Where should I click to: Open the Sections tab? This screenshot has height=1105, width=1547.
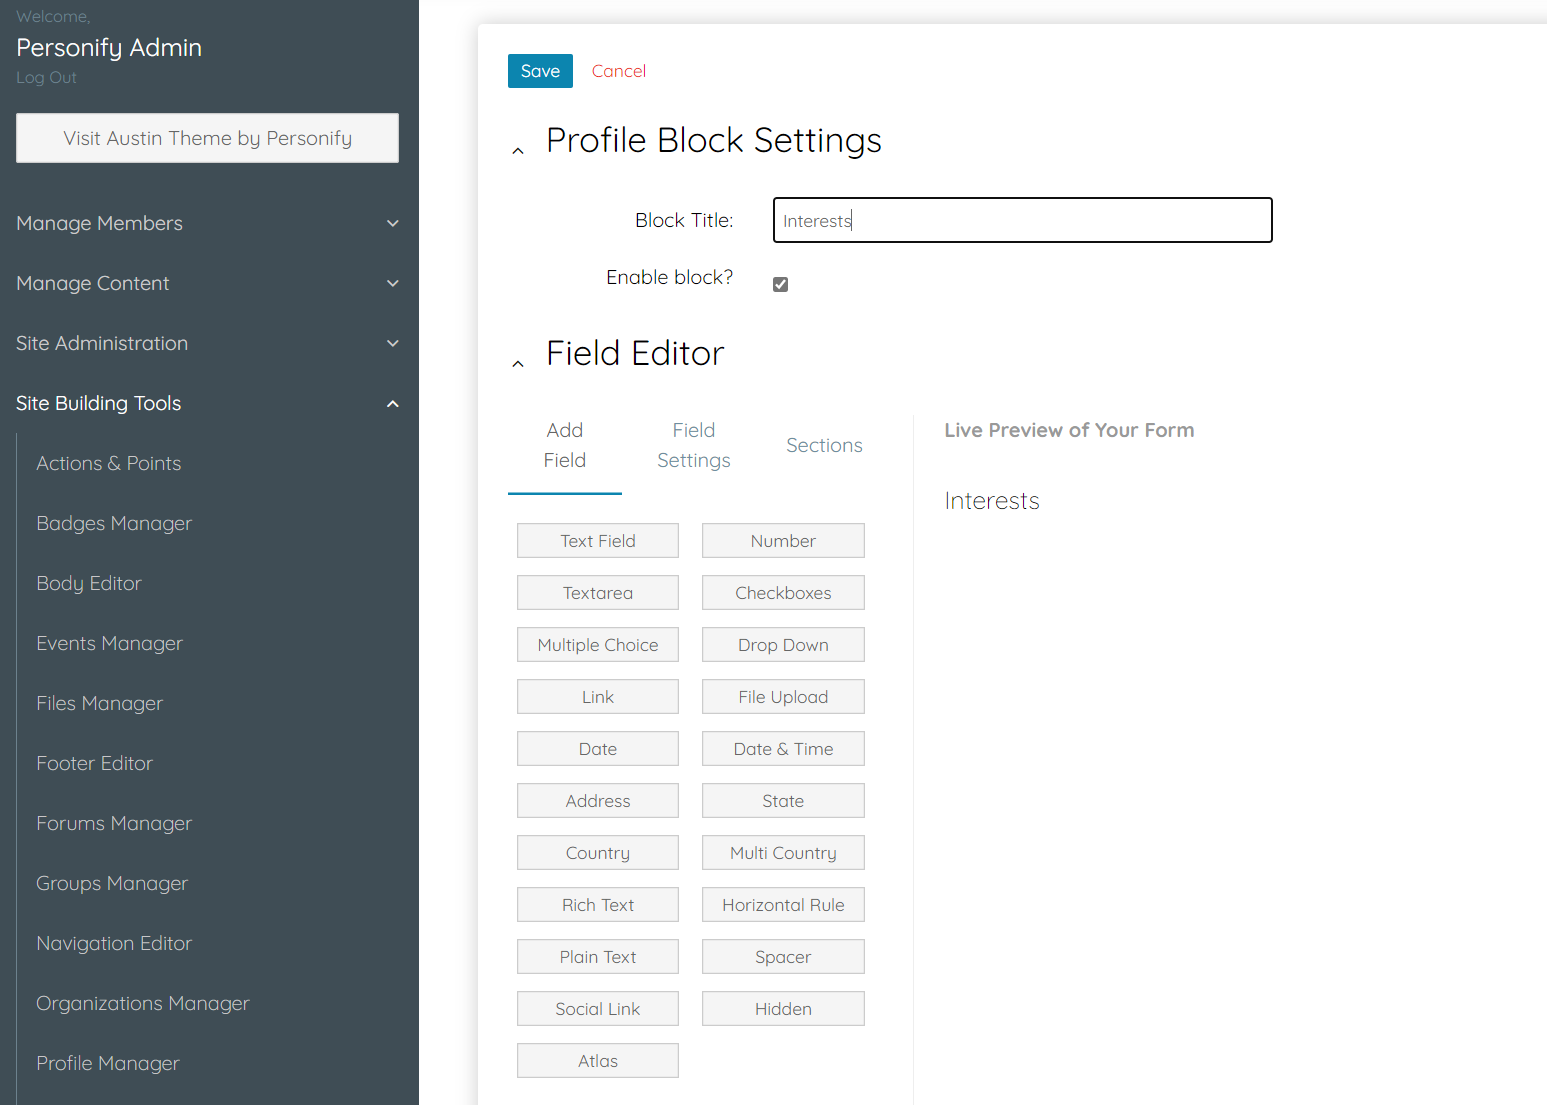pos(824,445)
